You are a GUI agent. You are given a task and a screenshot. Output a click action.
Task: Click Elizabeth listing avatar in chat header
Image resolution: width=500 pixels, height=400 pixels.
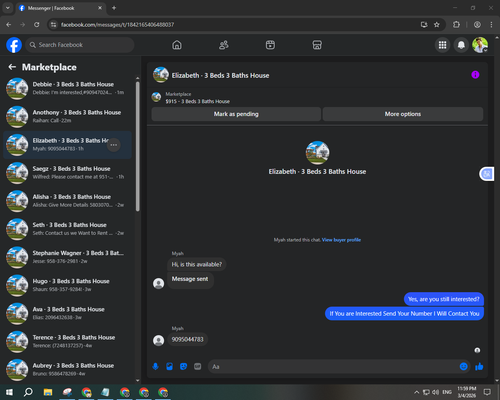[161, 75]
